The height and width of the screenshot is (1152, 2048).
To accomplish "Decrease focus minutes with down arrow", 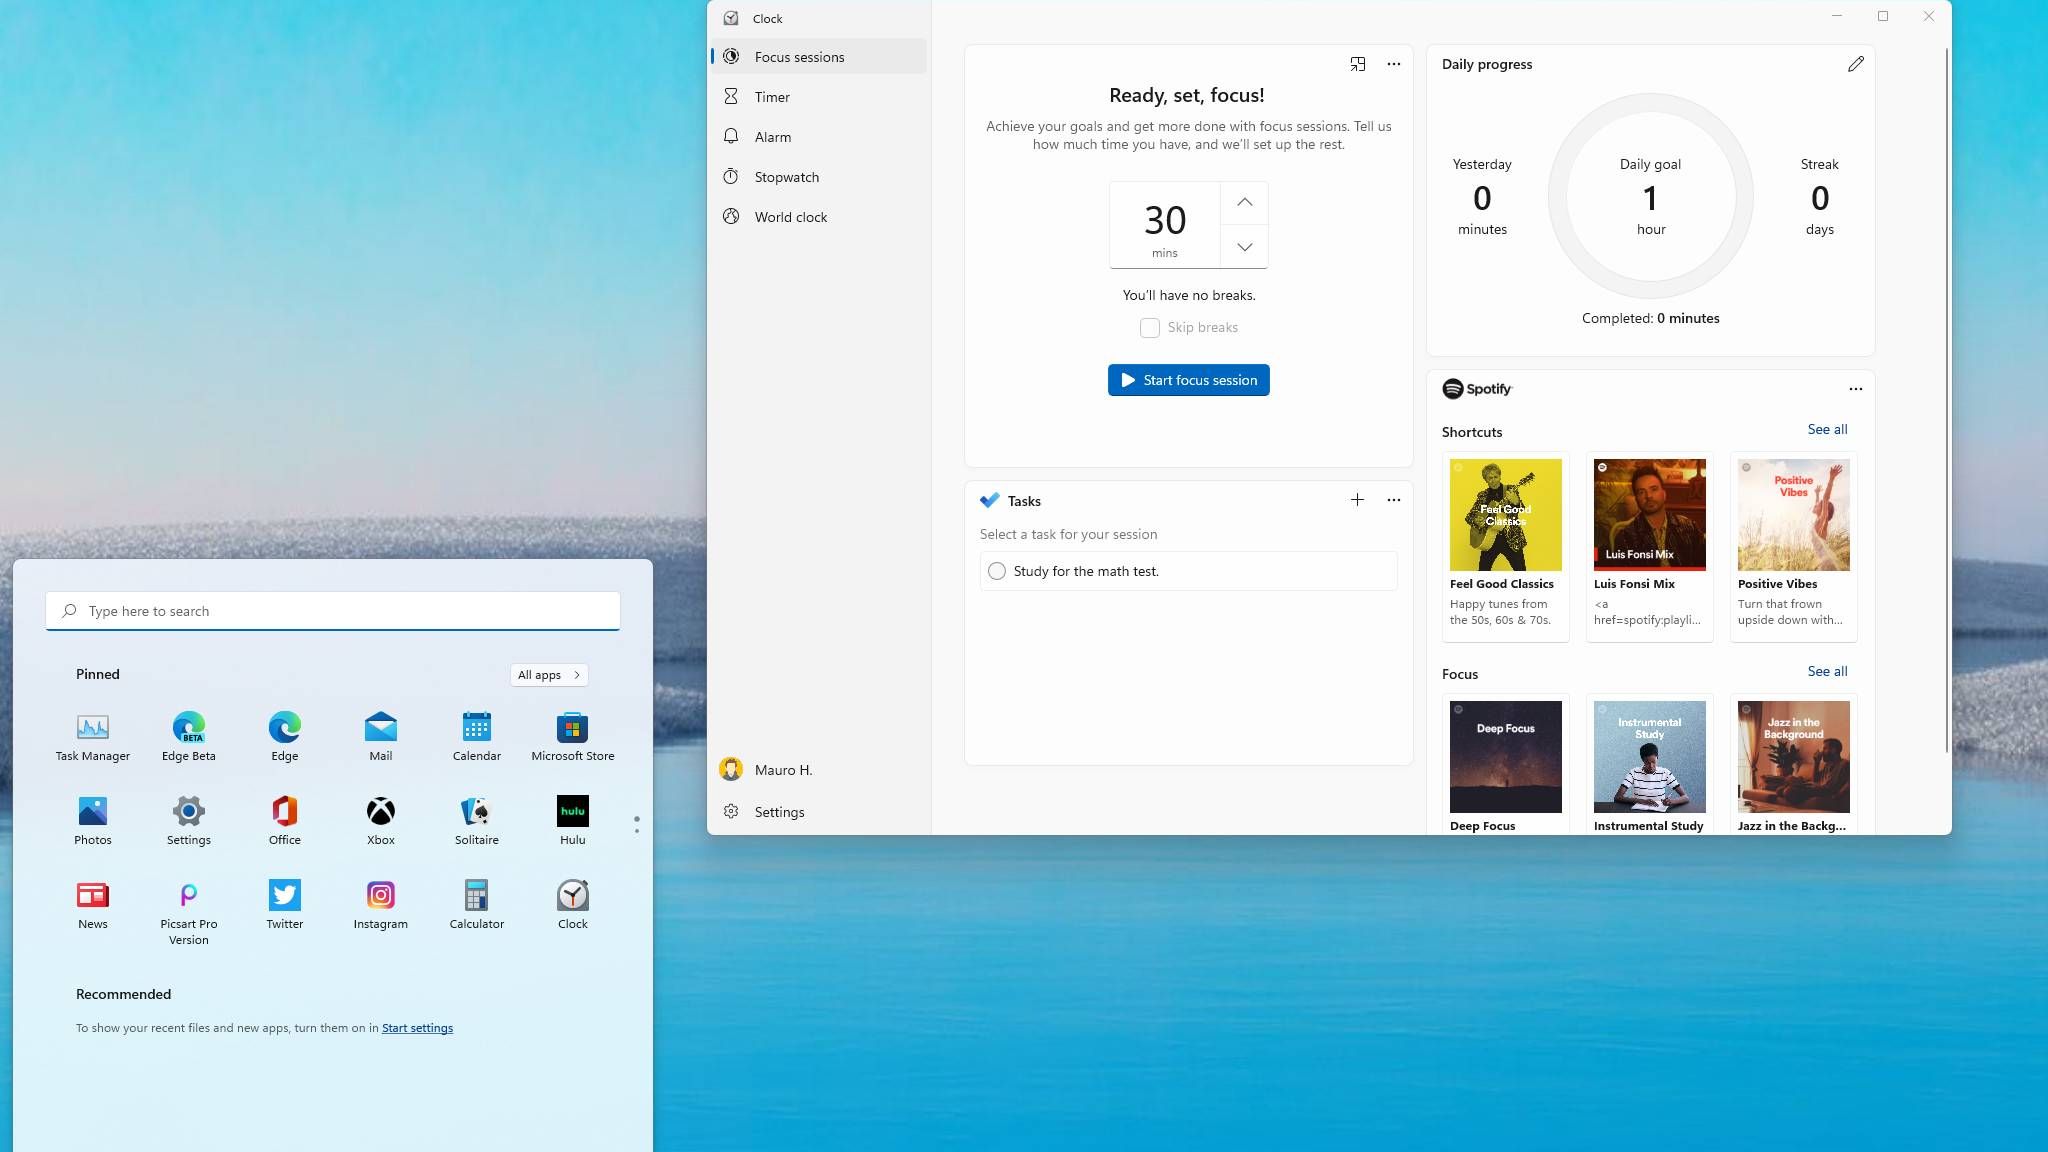I will click(1244, 247).
